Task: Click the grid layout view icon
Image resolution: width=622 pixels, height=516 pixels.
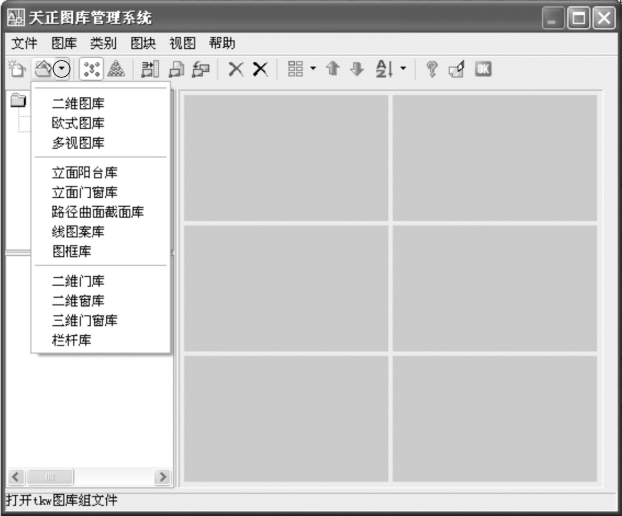Action: pos(296,69)
